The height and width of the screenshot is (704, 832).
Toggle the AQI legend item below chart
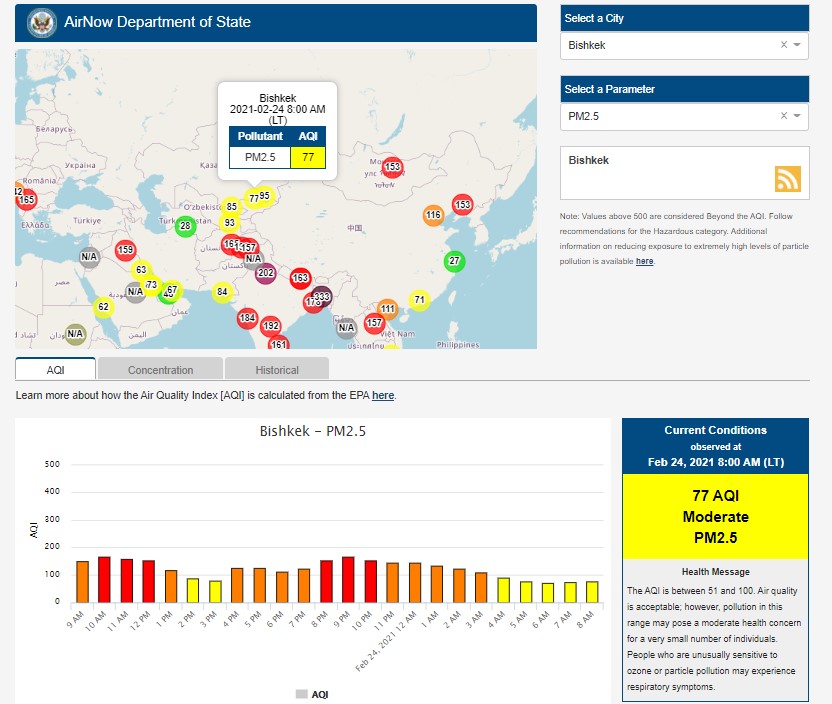[312, 694]
